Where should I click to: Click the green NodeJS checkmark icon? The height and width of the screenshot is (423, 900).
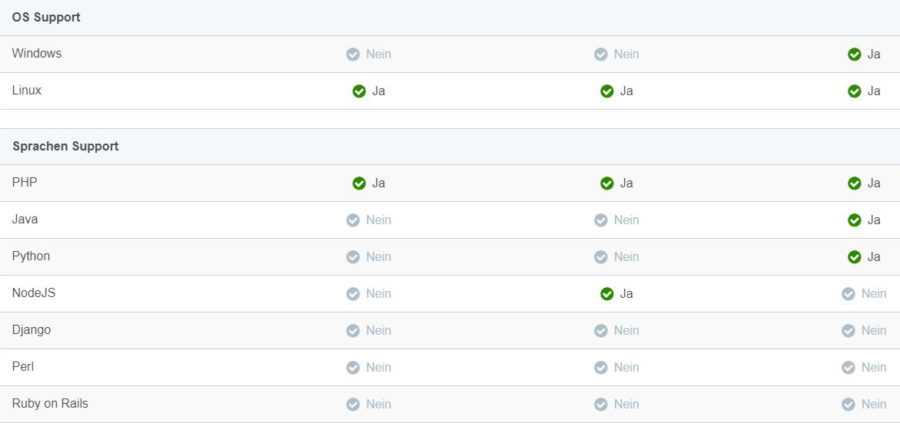606,294
